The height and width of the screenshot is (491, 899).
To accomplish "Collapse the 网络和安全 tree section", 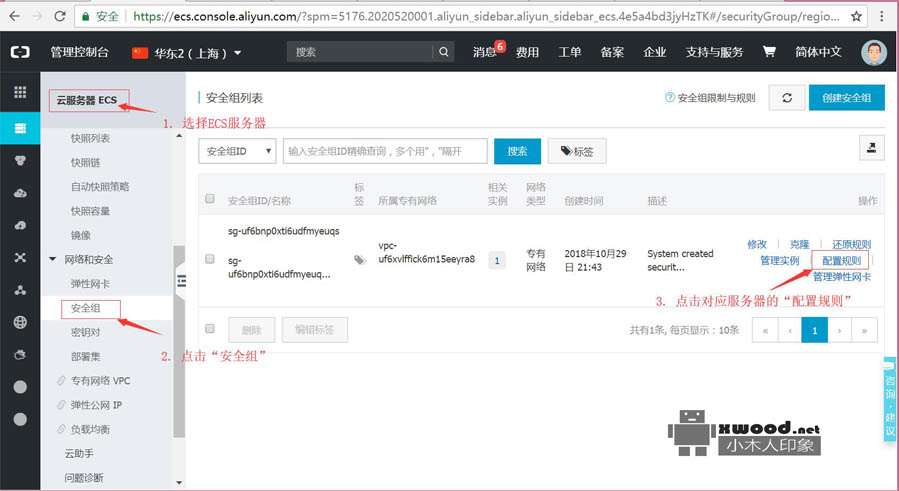I will pos(53,259).
